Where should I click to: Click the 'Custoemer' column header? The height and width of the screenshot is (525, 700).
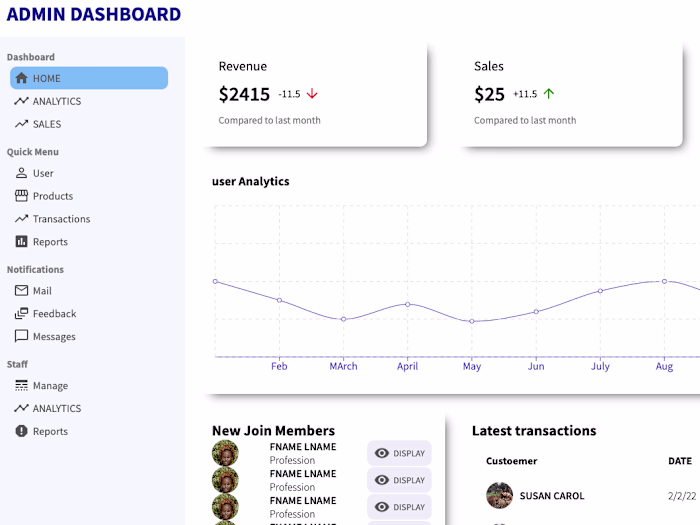[x=512, y=461]
